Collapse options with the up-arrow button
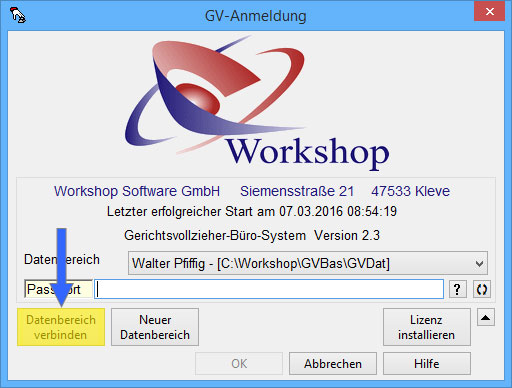 [x=486, y=317]
